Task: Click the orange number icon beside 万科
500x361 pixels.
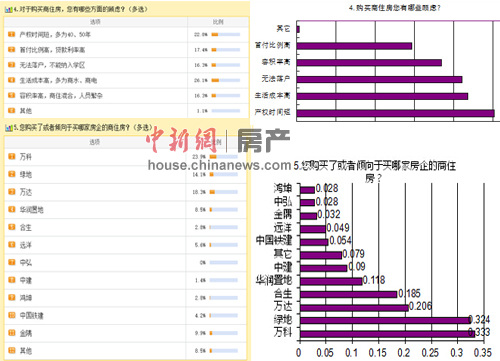Action: point(12,156)
